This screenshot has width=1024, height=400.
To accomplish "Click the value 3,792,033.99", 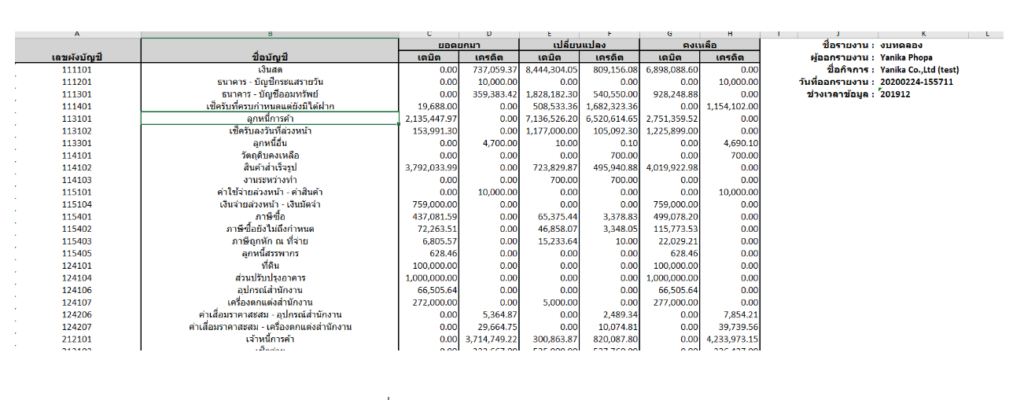I will pos(430,167).
